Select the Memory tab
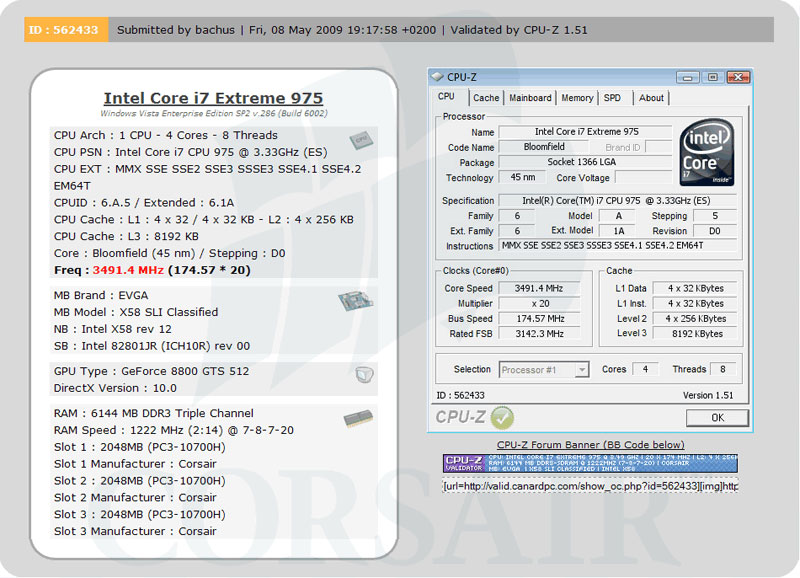This screenshot has height=578, width=800. point(577,98)
